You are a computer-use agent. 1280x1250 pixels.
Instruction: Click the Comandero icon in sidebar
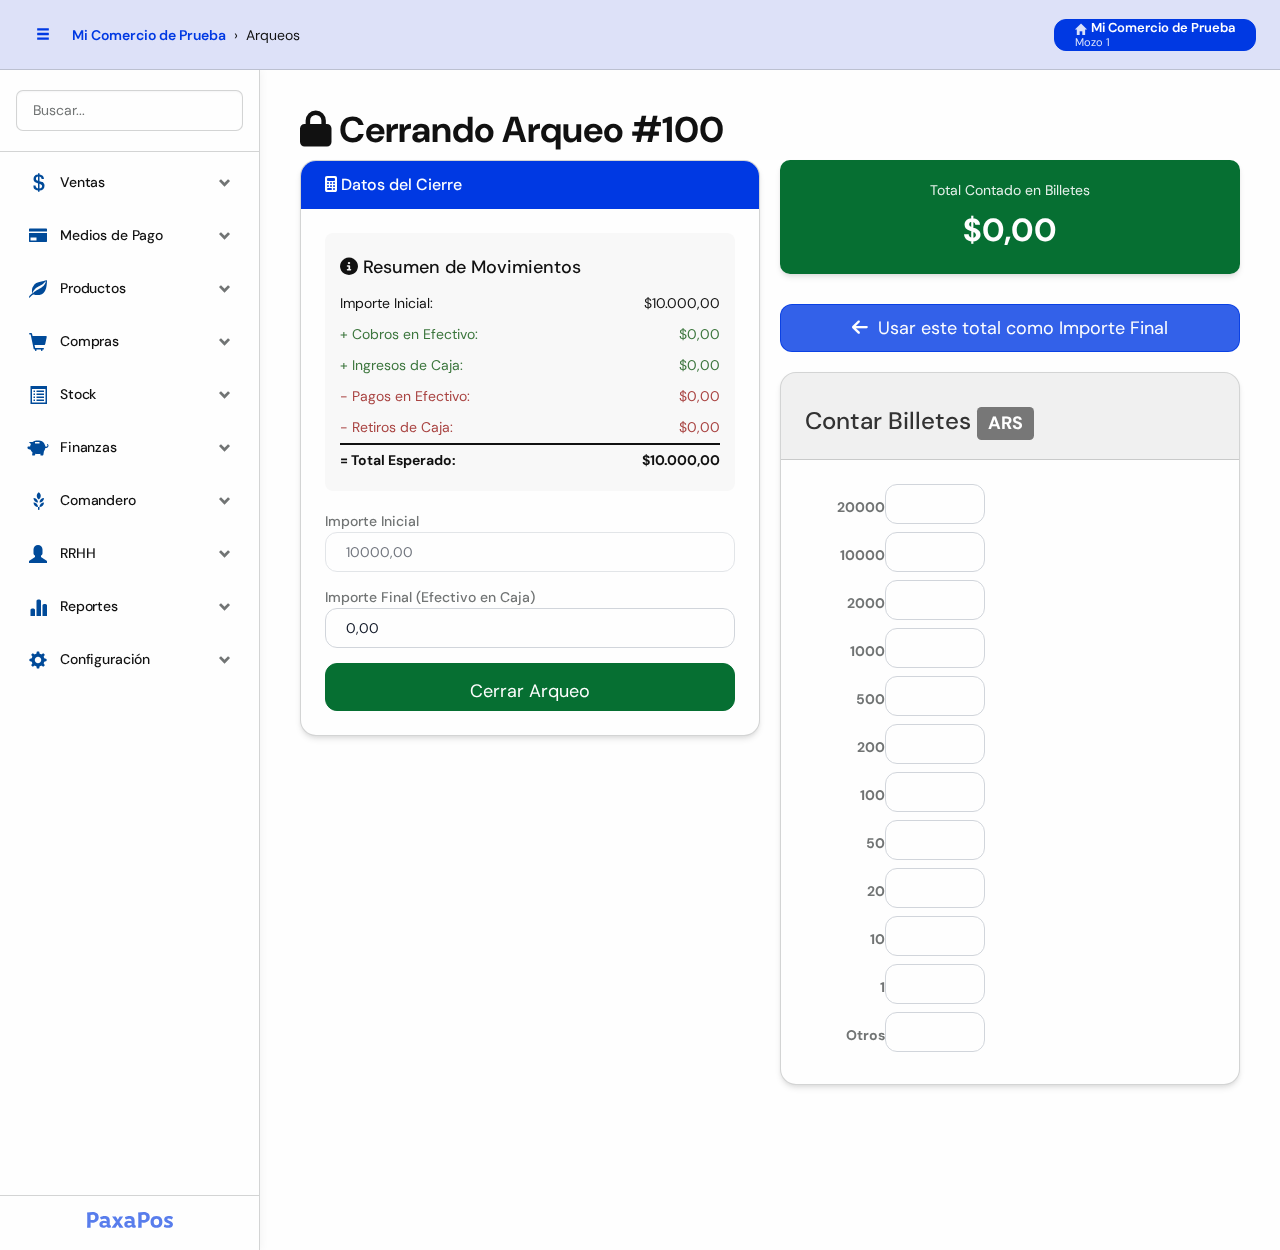(38, 500)
